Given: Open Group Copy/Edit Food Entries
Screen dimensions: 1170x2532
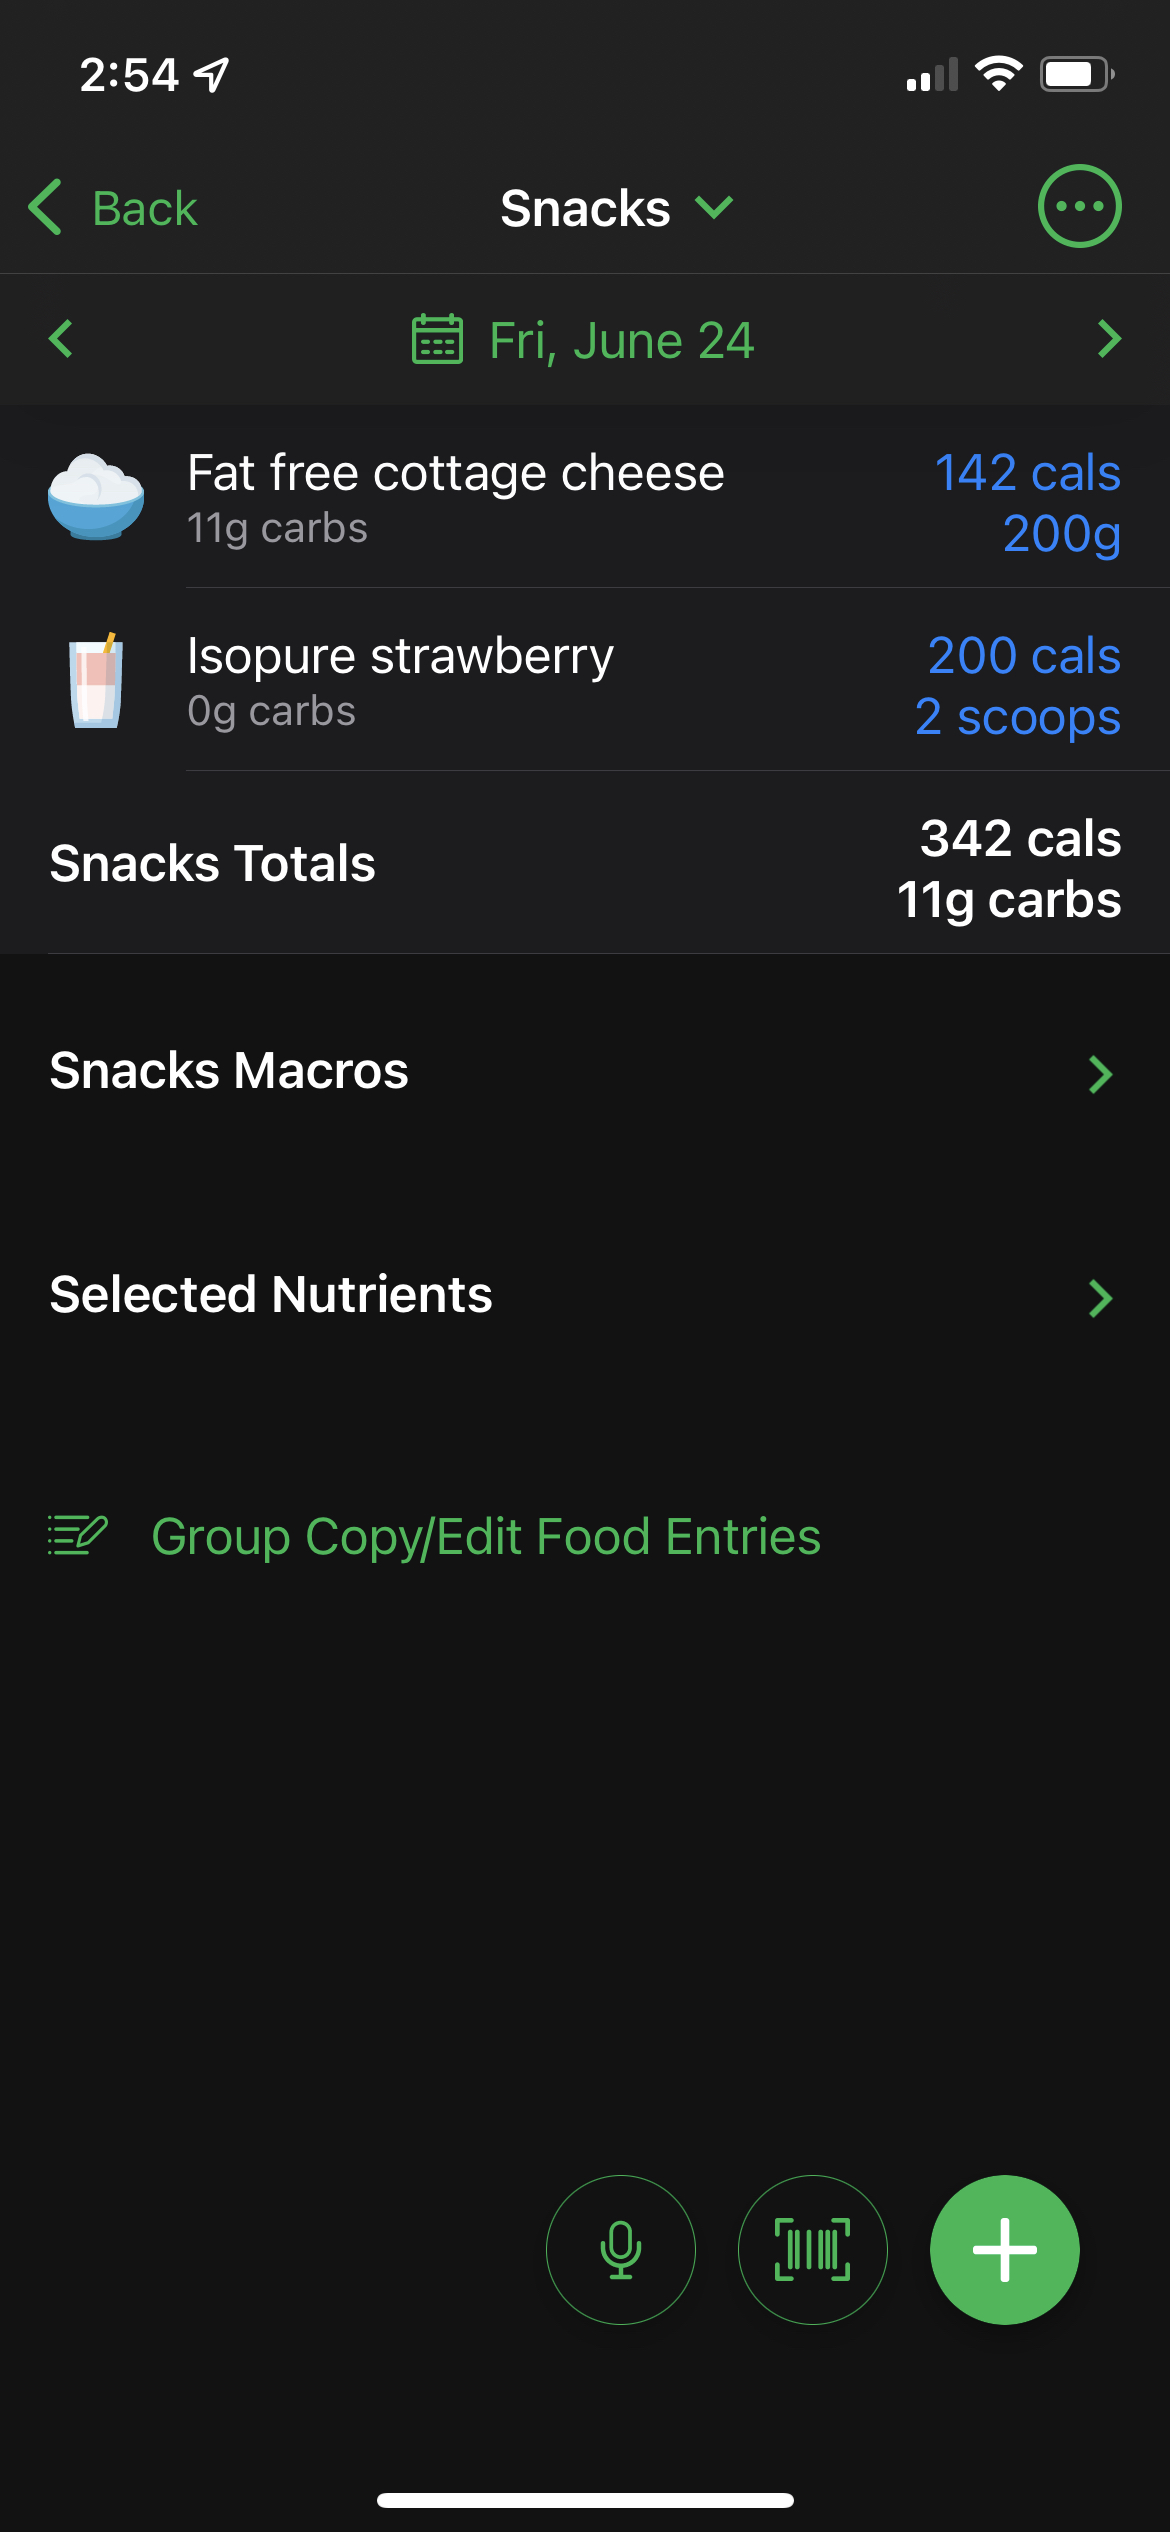Looking at the screenshot, I should (485, 1536).
